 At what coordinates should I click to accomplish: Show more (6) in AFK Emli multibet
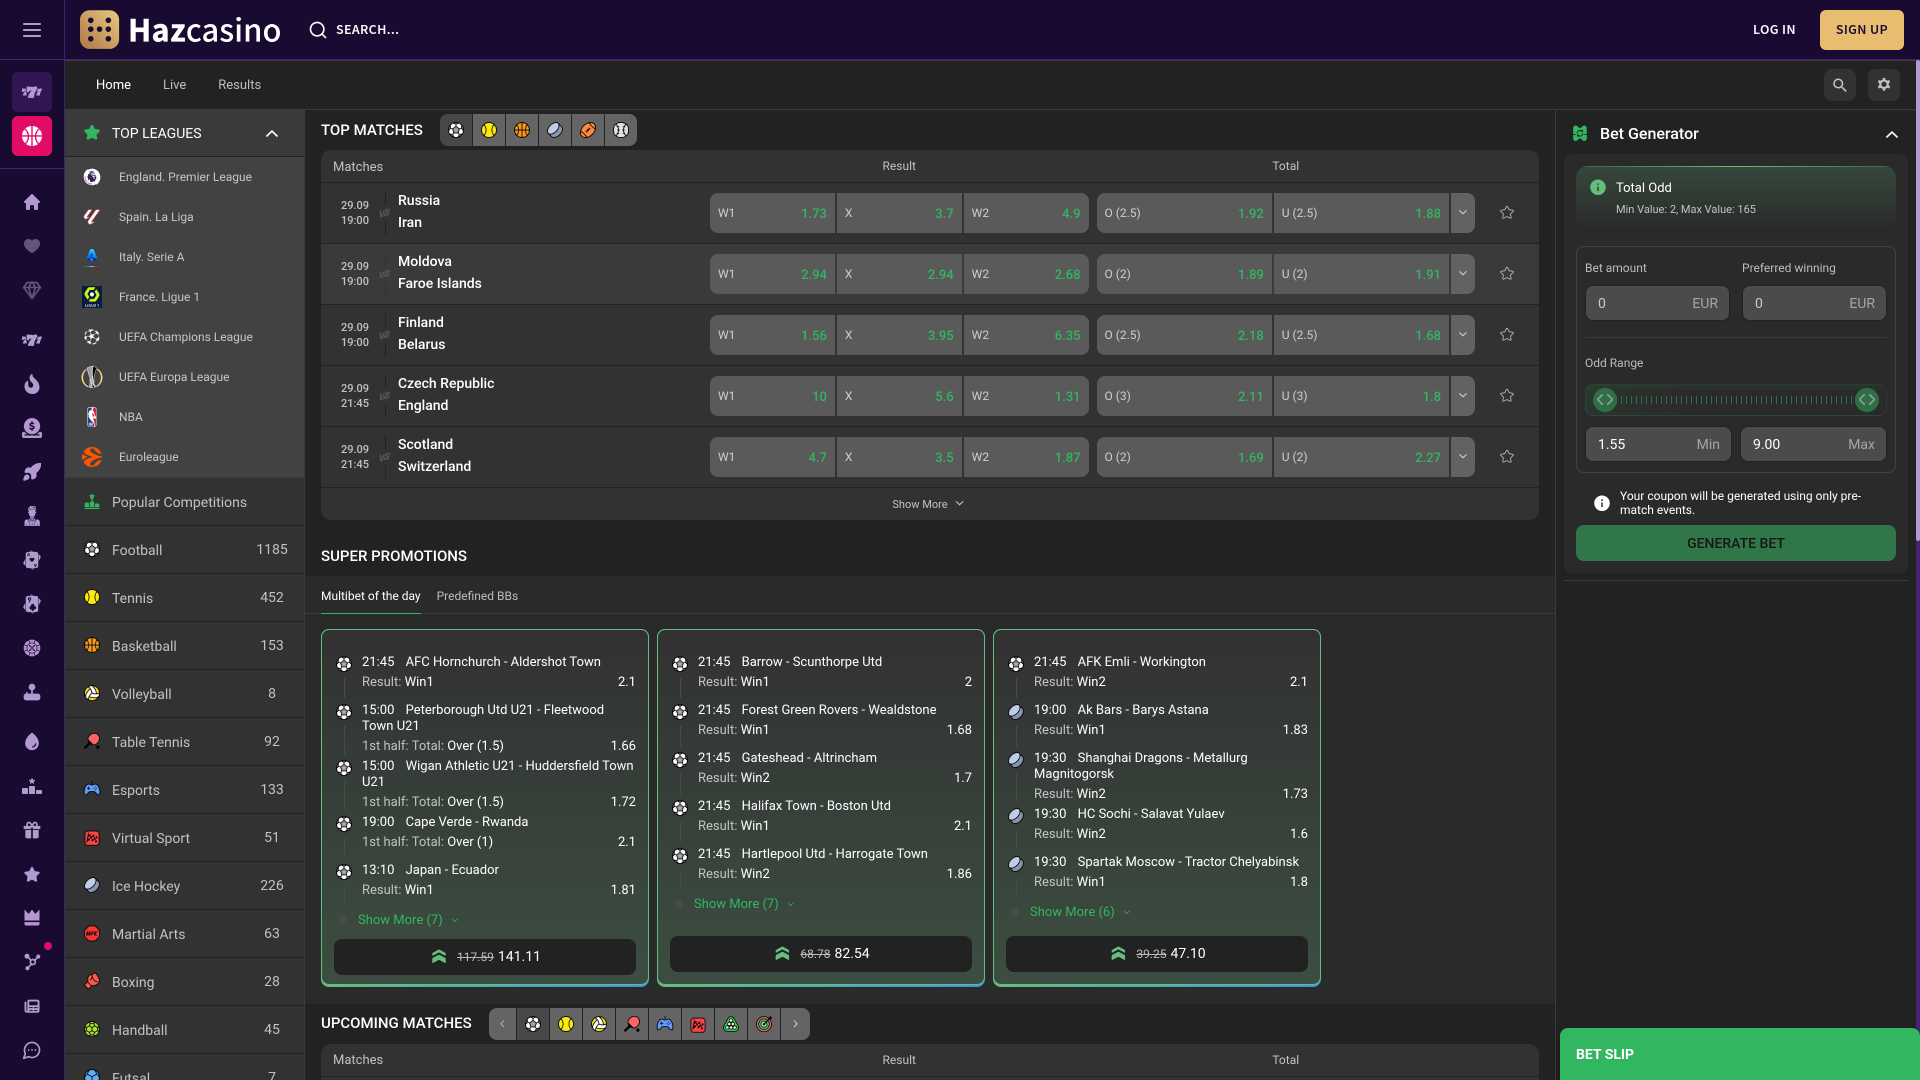1080,912
